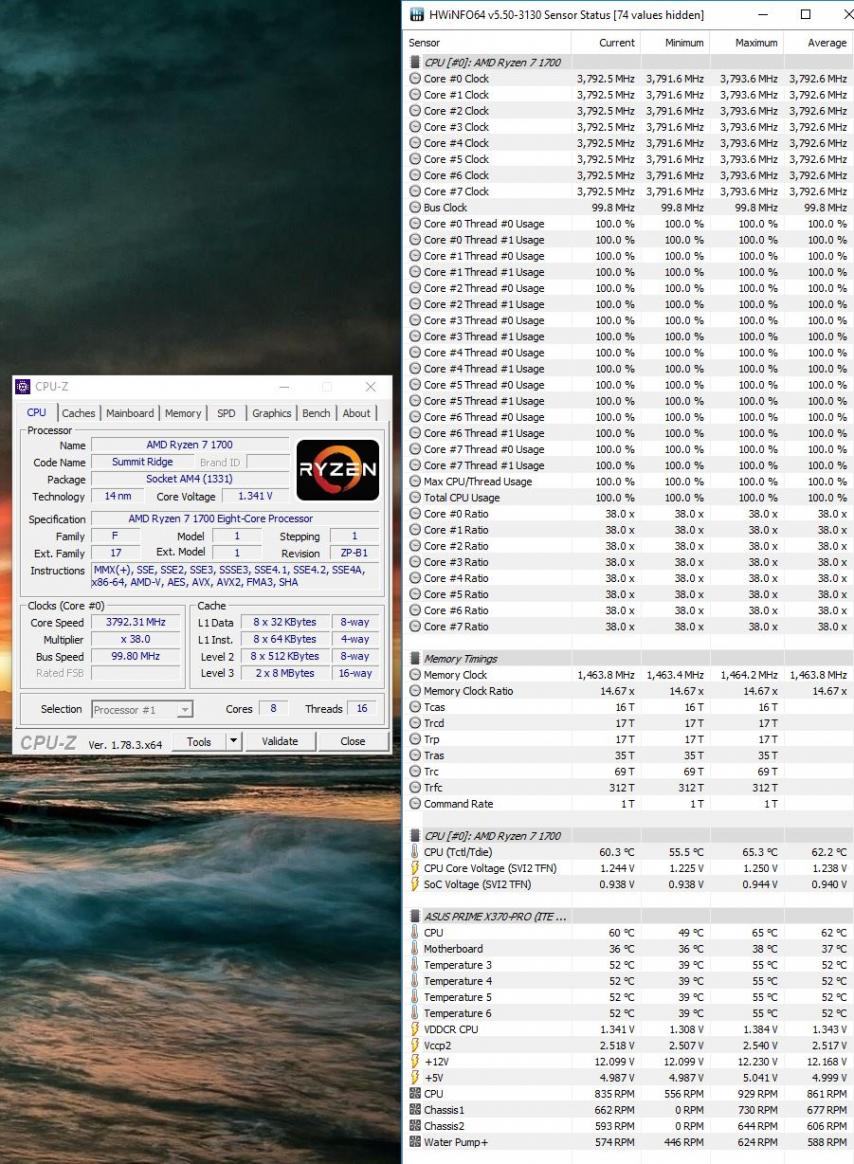Click the Memory Timings section icon

(x=415, y=658)
